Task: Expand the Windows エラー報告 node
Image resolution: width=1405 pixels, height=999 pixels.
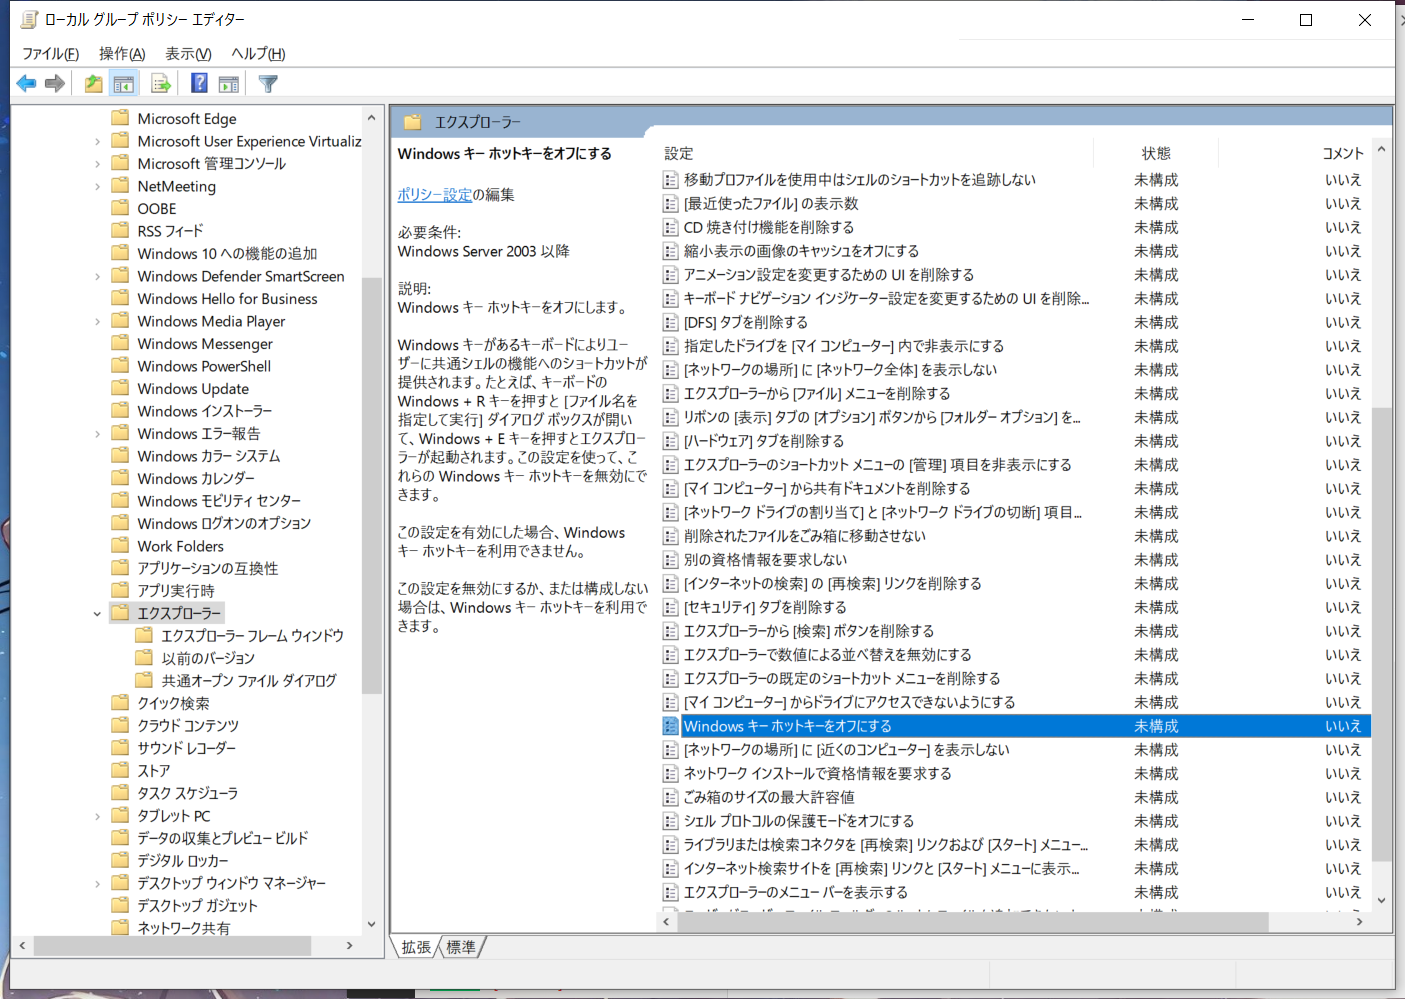Action: pyautogui.click(x=97, y=434)
